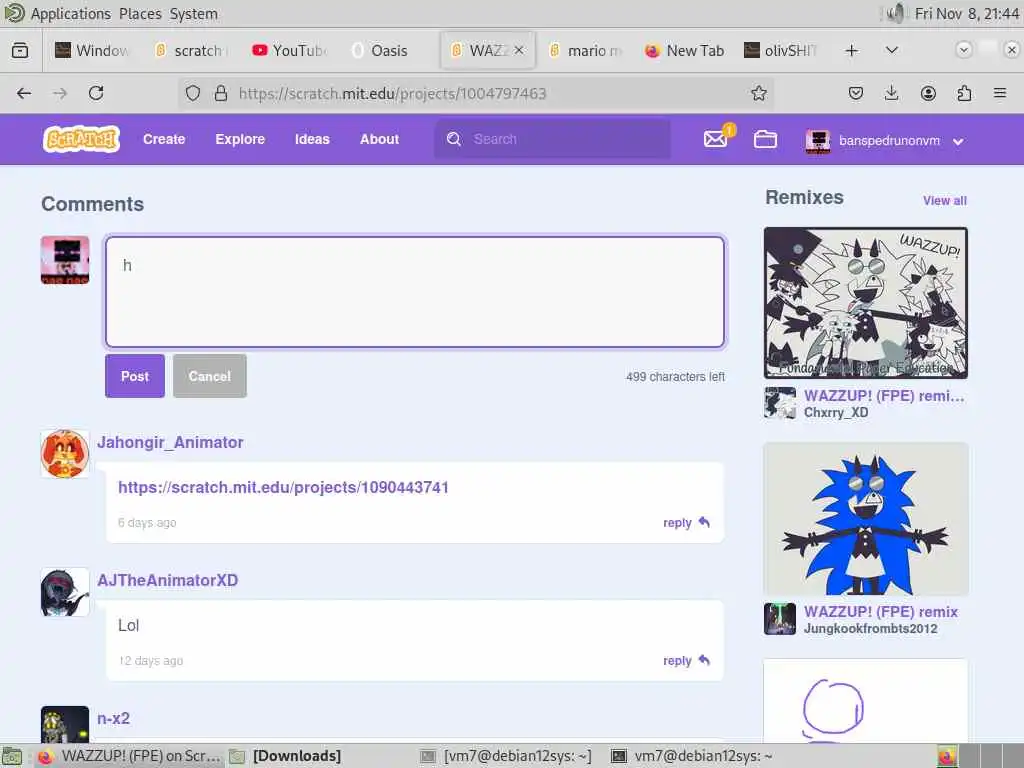1024x768 pixels.
Task: Click in the comment text box
Action: pos(415,292)
